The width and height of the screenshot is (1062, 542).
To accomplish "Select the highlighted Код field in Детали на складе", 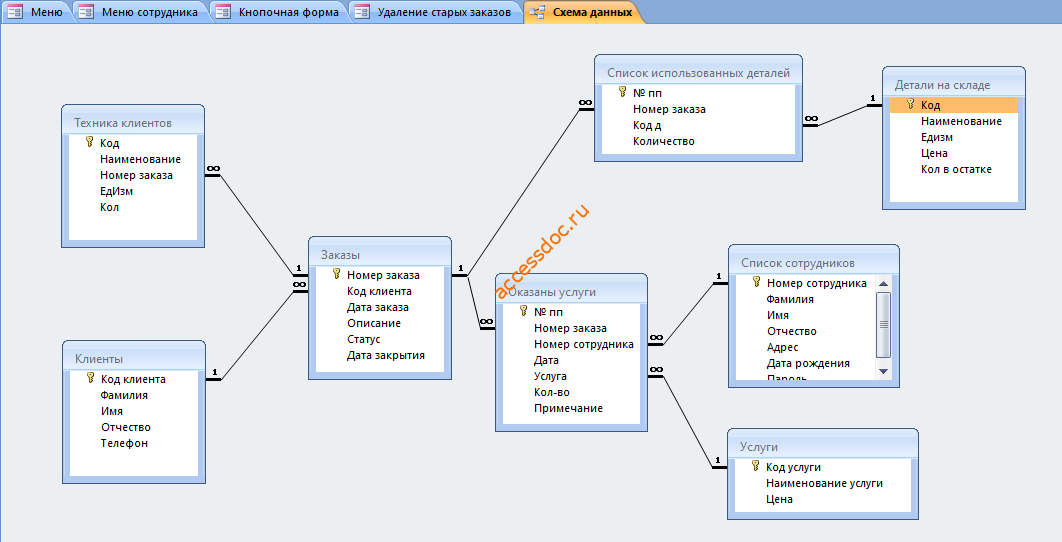I will point(954,105).
